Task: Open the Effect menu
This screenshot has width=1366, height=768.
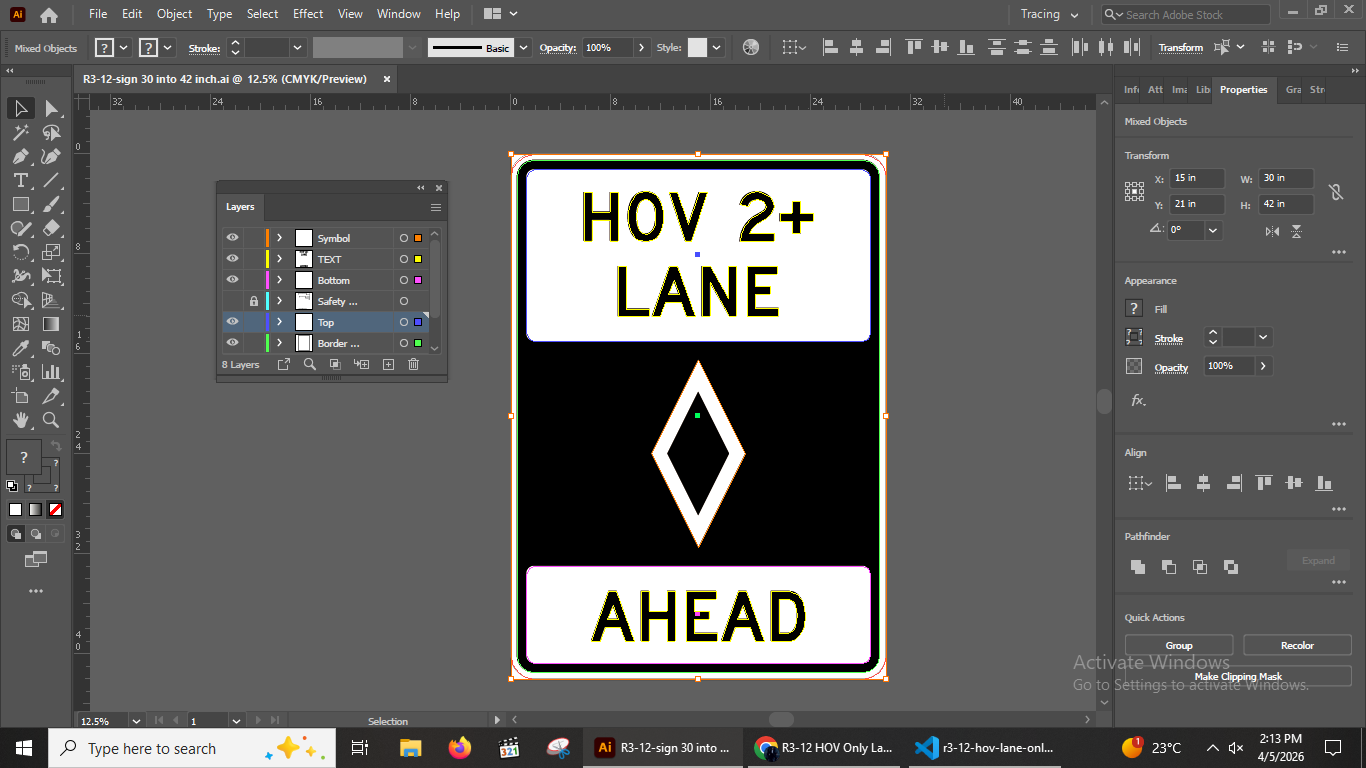Action: pos(307,14)
